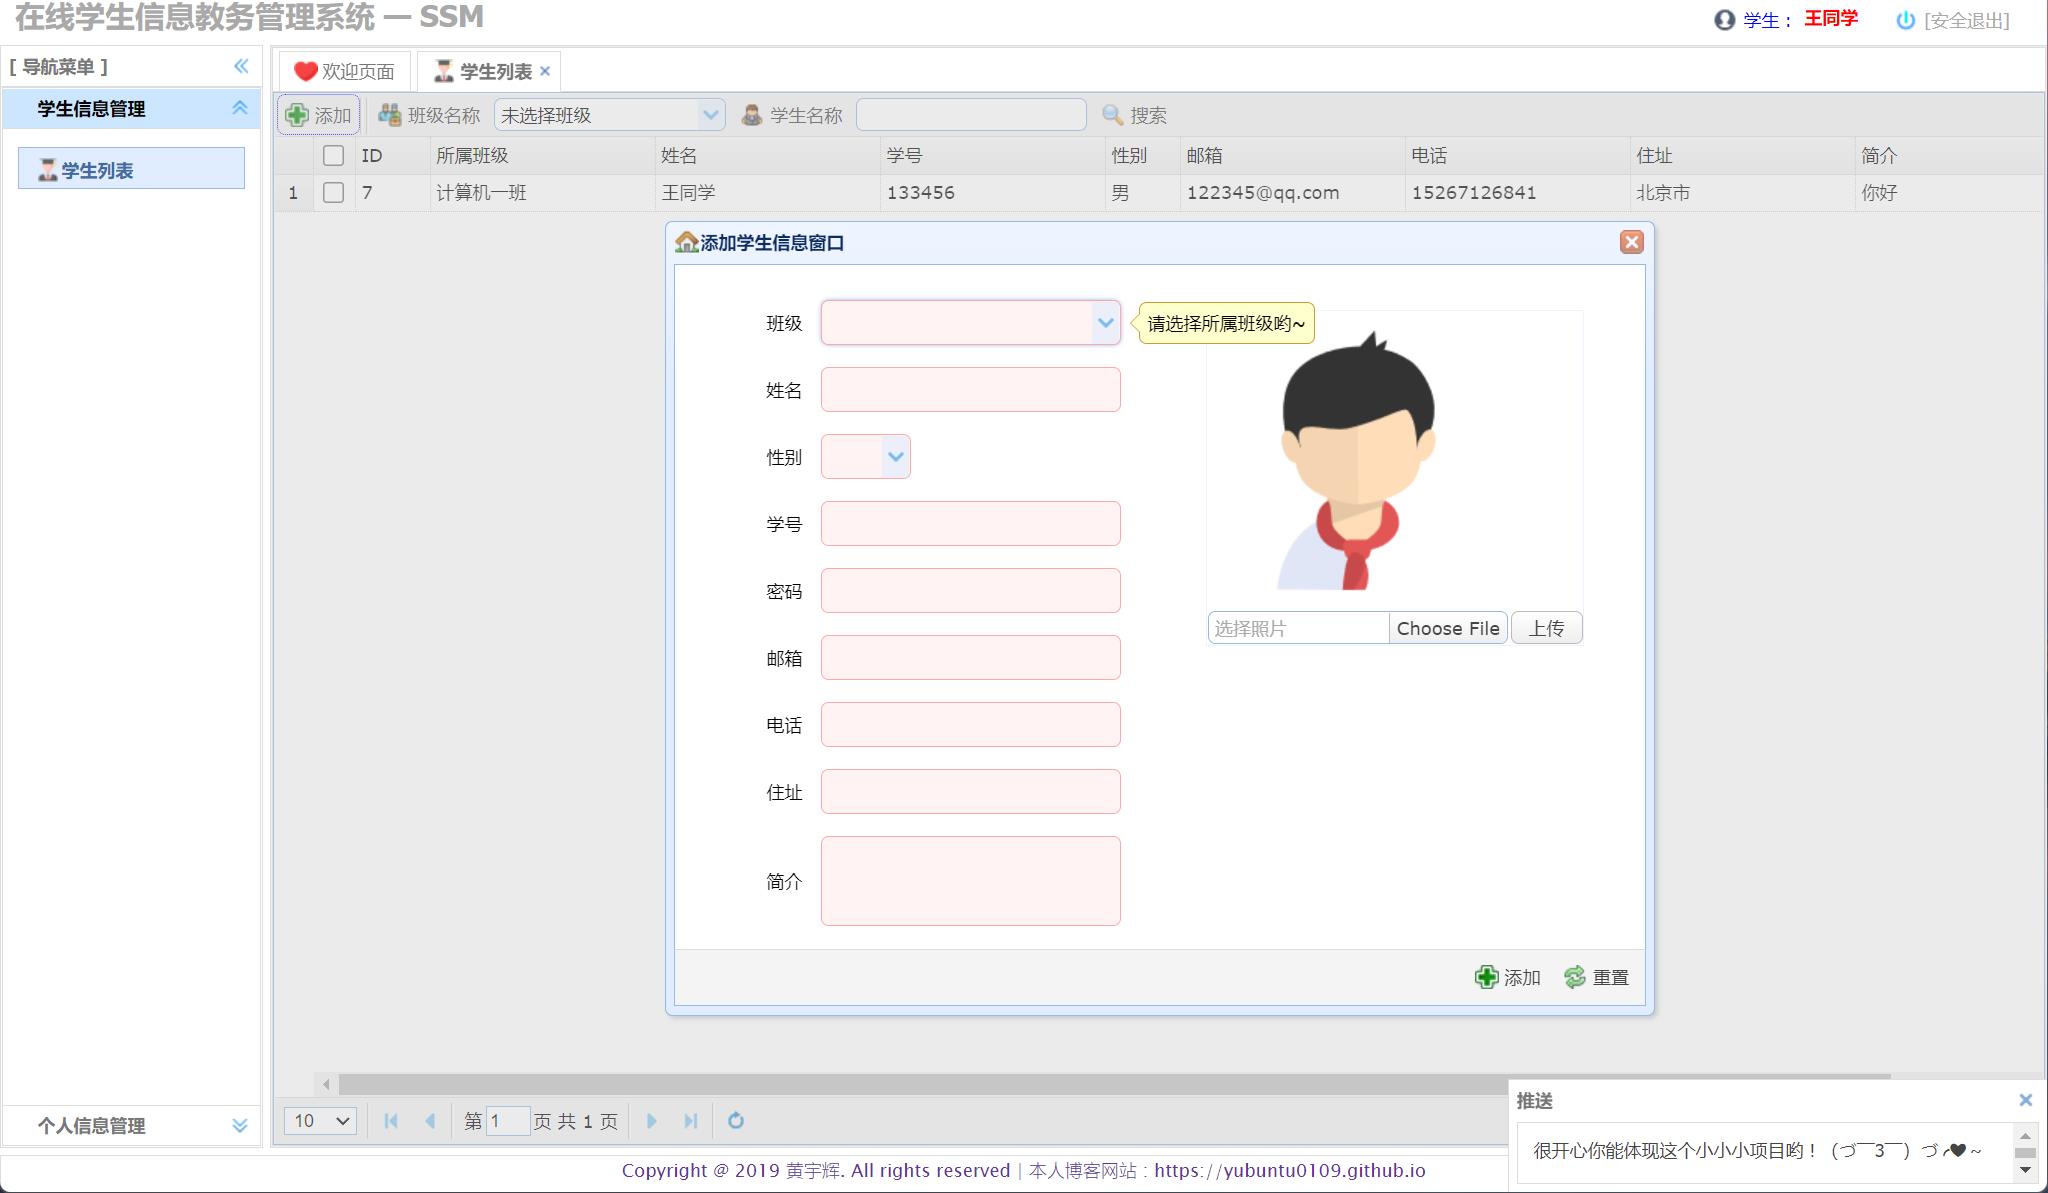The image size is (2048, 1193).
Task: Click the refresh icon in pagination bar
Action: 736,1121
